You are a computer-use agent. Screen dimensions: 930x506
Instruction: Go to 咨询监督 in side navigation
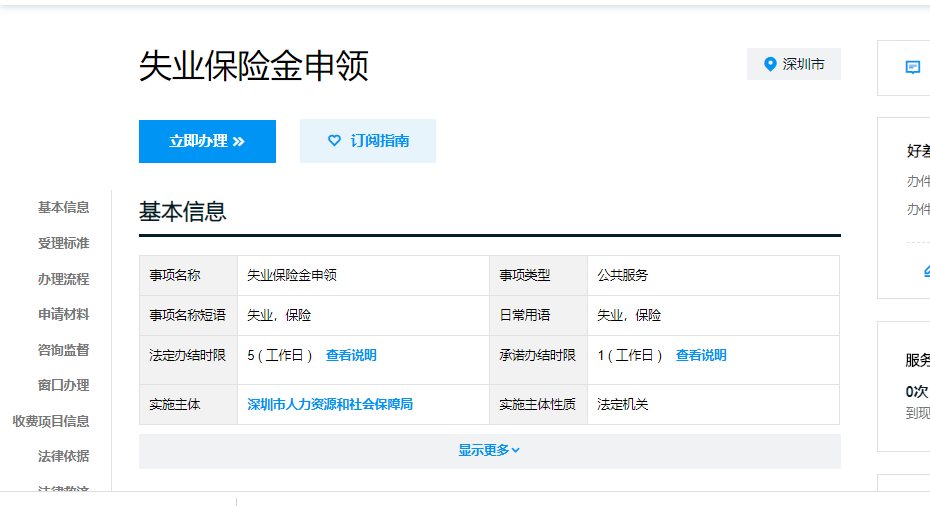click(63, 350)
